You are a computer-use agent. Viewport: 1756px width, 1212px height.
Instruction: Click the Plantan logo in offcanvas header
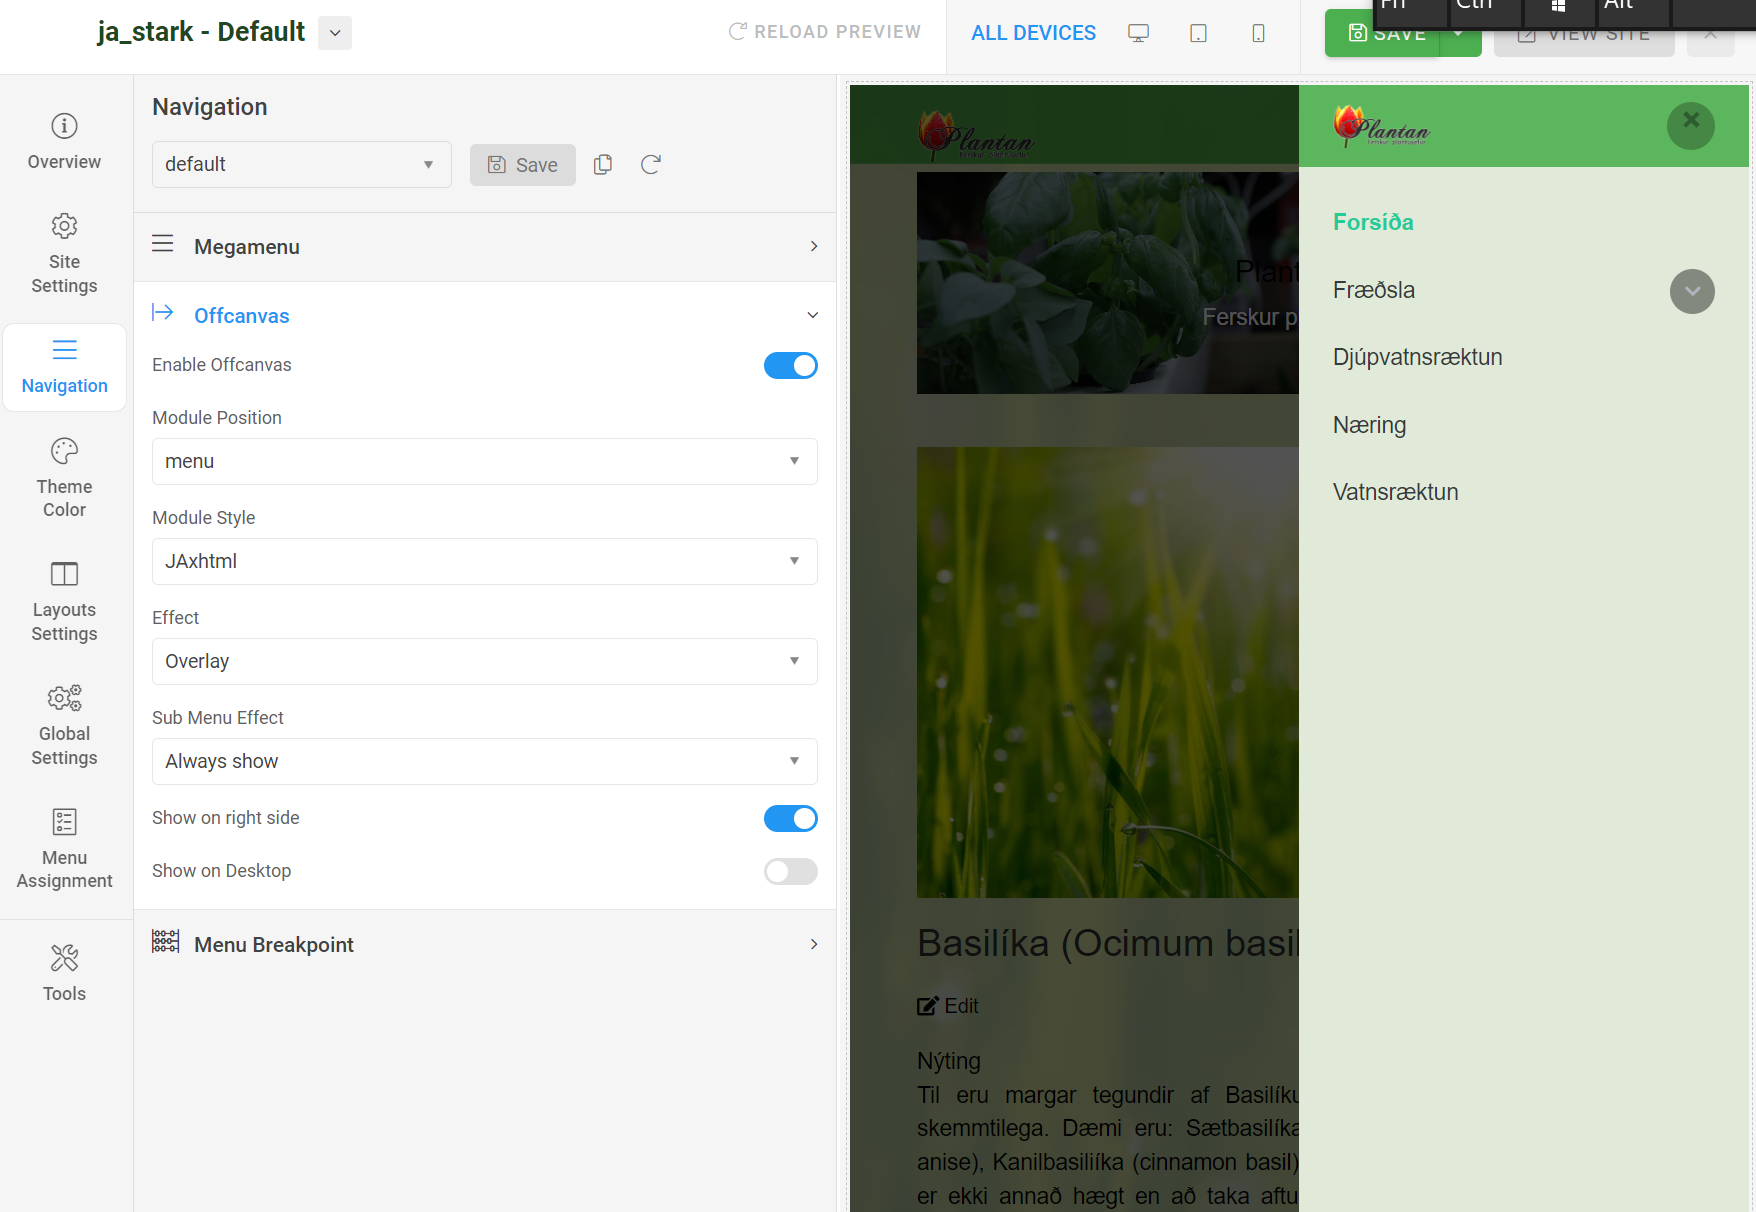point(1381,127)
